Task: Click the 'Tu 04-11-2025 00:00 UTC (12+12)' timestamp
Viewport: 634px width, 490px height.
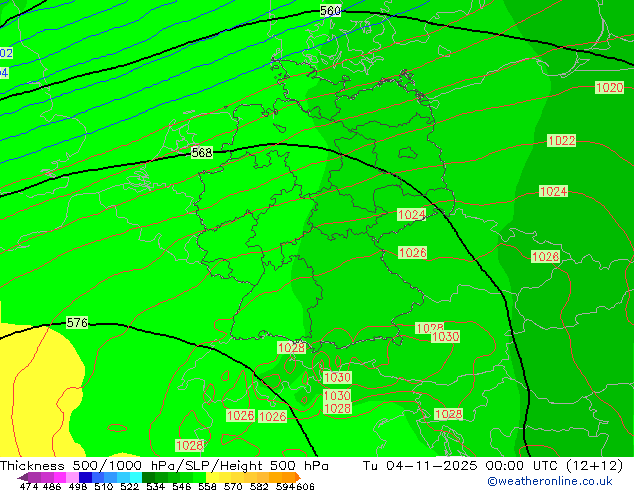Action: [492, 465]
